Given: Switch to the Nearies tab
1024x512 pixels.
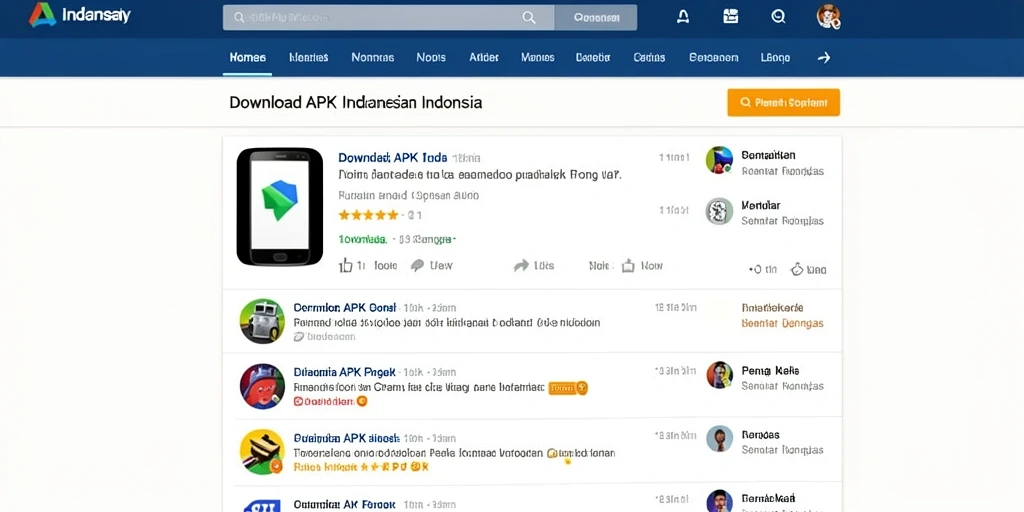Looking at the screenshot, I should 308,57.
